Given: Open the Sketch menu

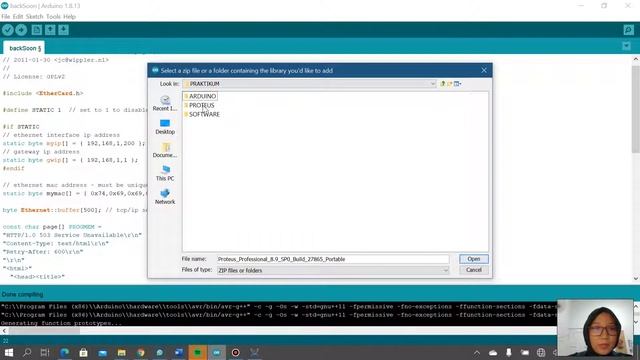Looking at the screenshot, I should click(34, 17).
